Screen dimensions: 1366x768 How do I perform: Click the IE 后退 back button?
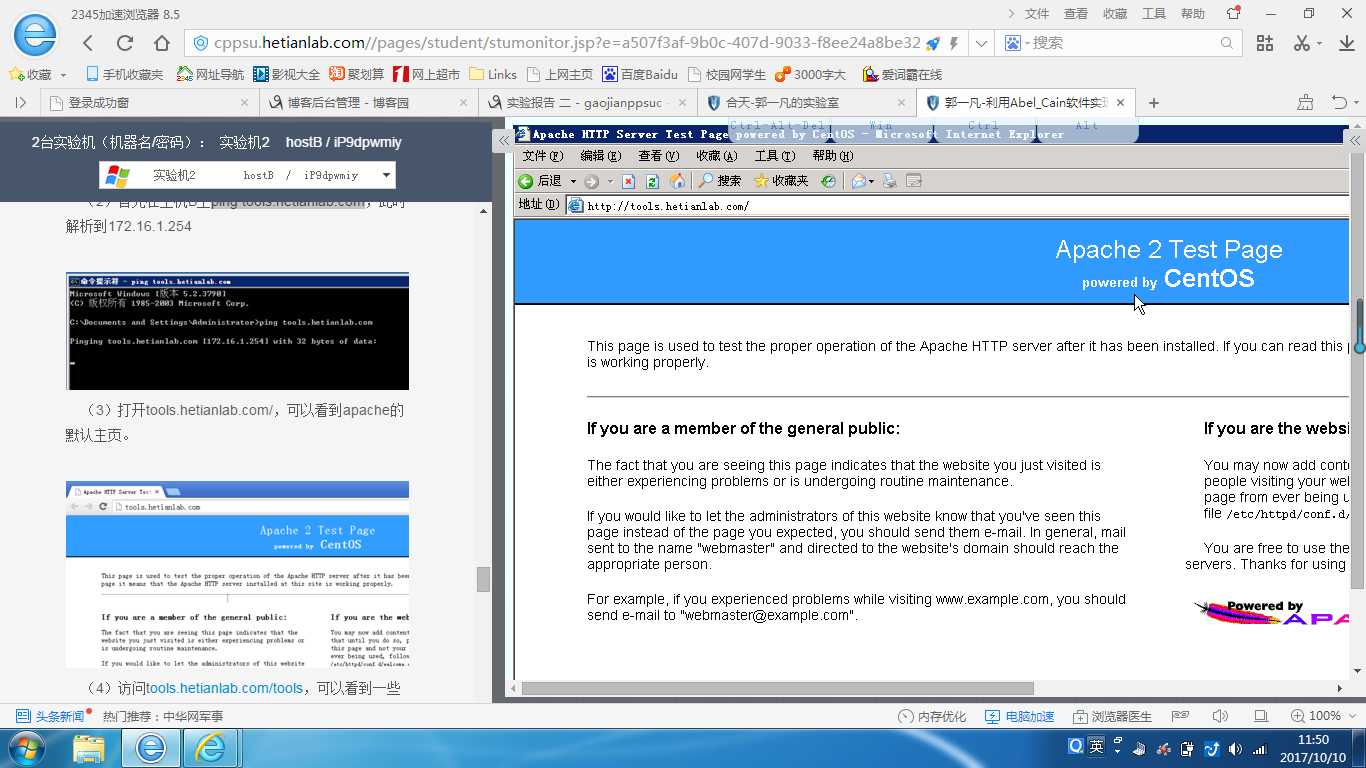540,181
